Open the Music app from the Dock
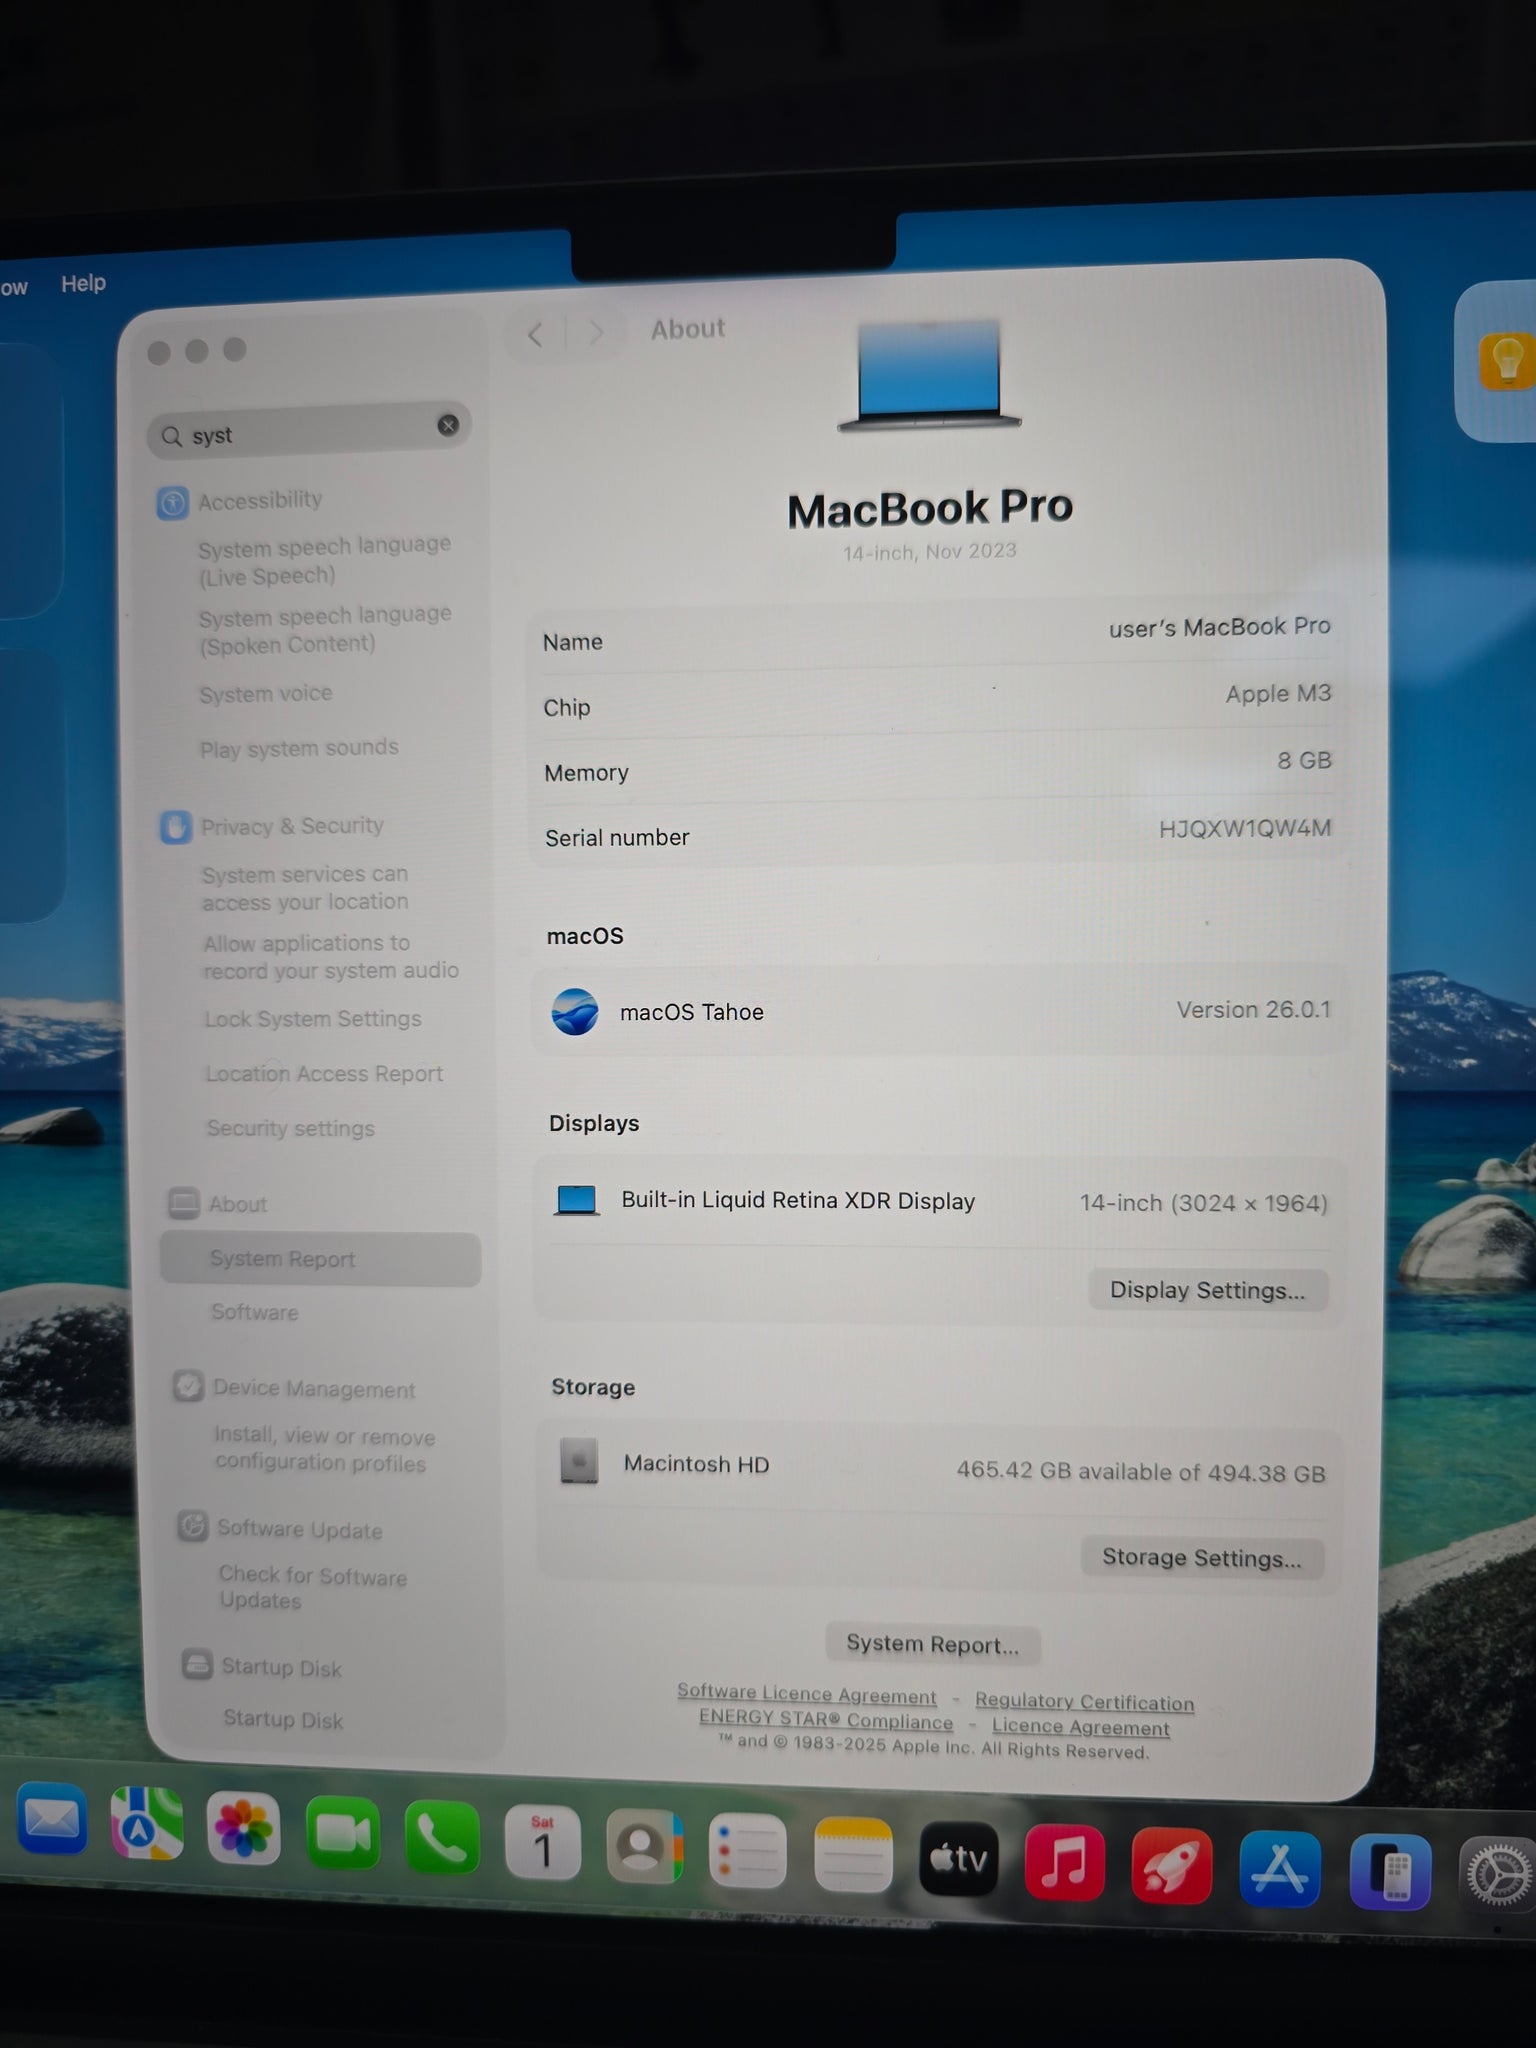 (x=1064, y=1864)
